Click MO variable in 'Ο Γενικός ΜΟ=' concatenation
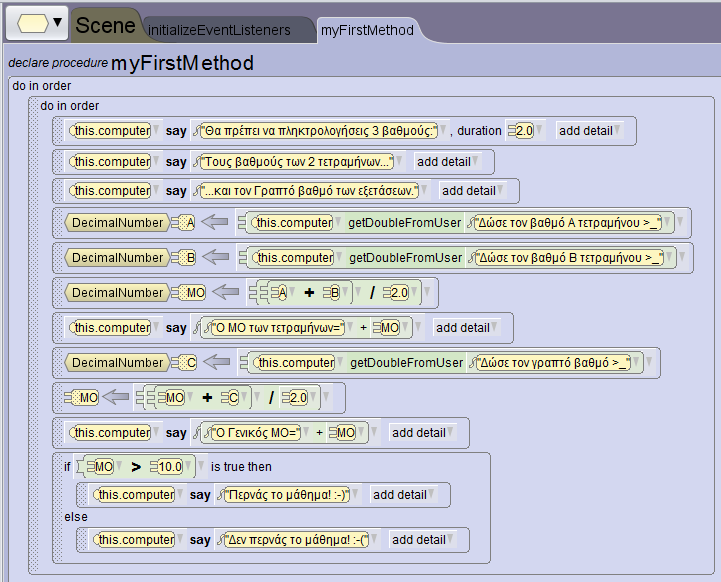This screenshot has height=582, width=721. pyautogui.click(x=343, y=433)
